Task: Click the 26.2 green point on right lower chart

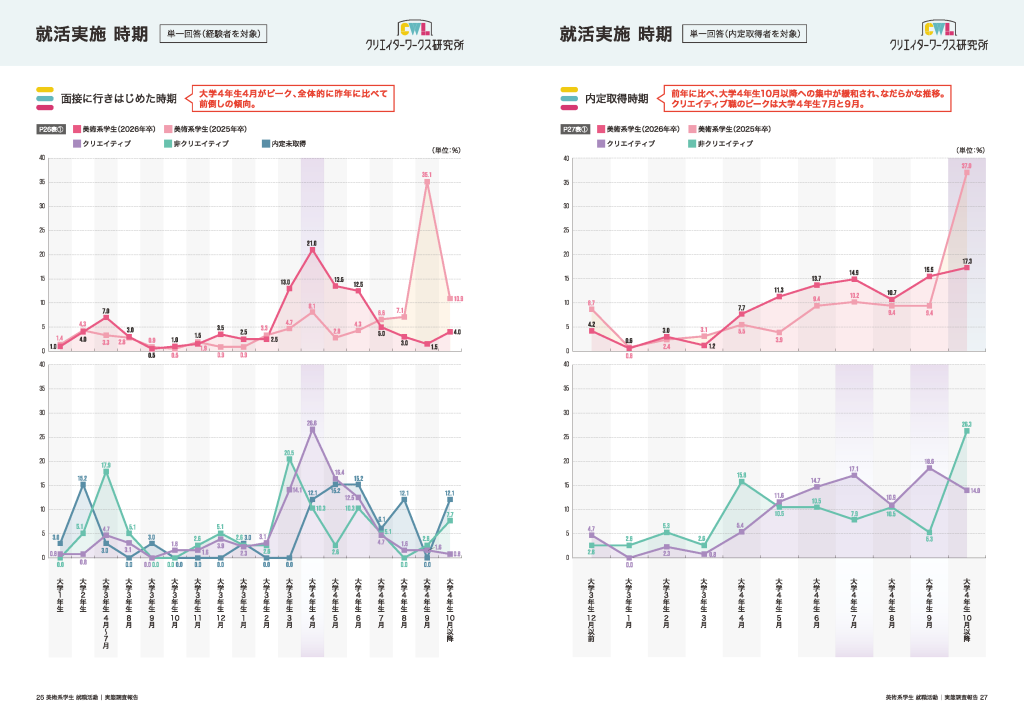Action: click(967, 431)
